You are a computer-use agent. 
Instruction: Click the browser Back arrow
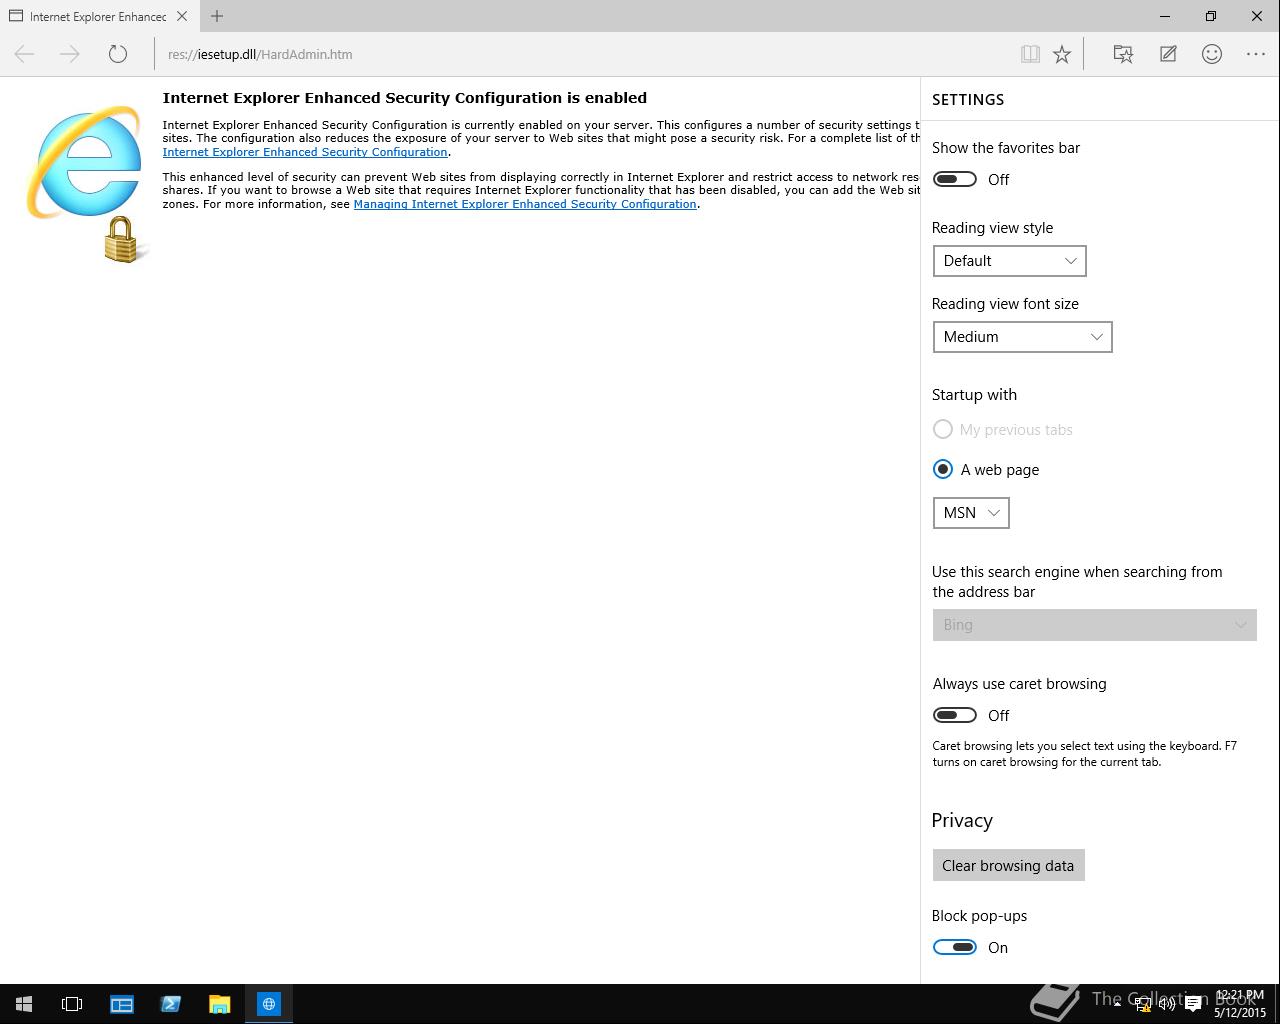click(25, 54)
